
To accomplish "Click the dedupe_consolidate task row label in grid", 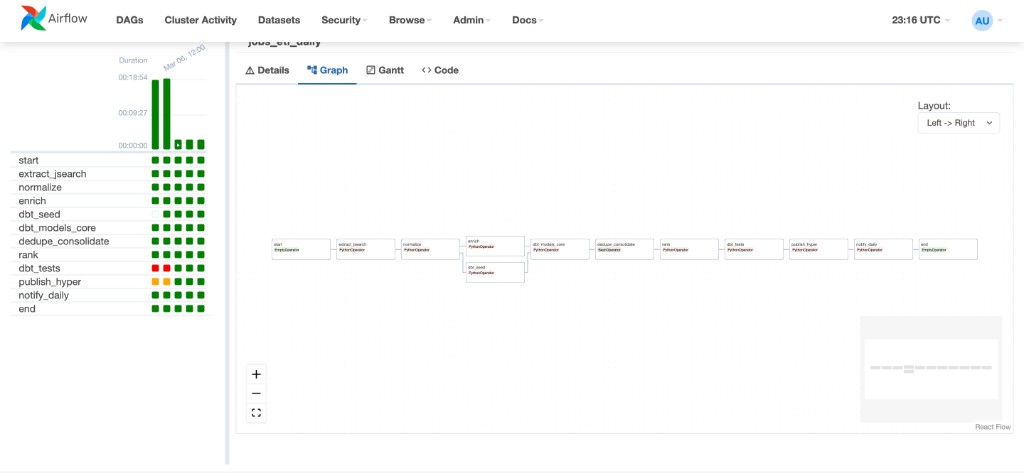I will (x=64, y=241).
